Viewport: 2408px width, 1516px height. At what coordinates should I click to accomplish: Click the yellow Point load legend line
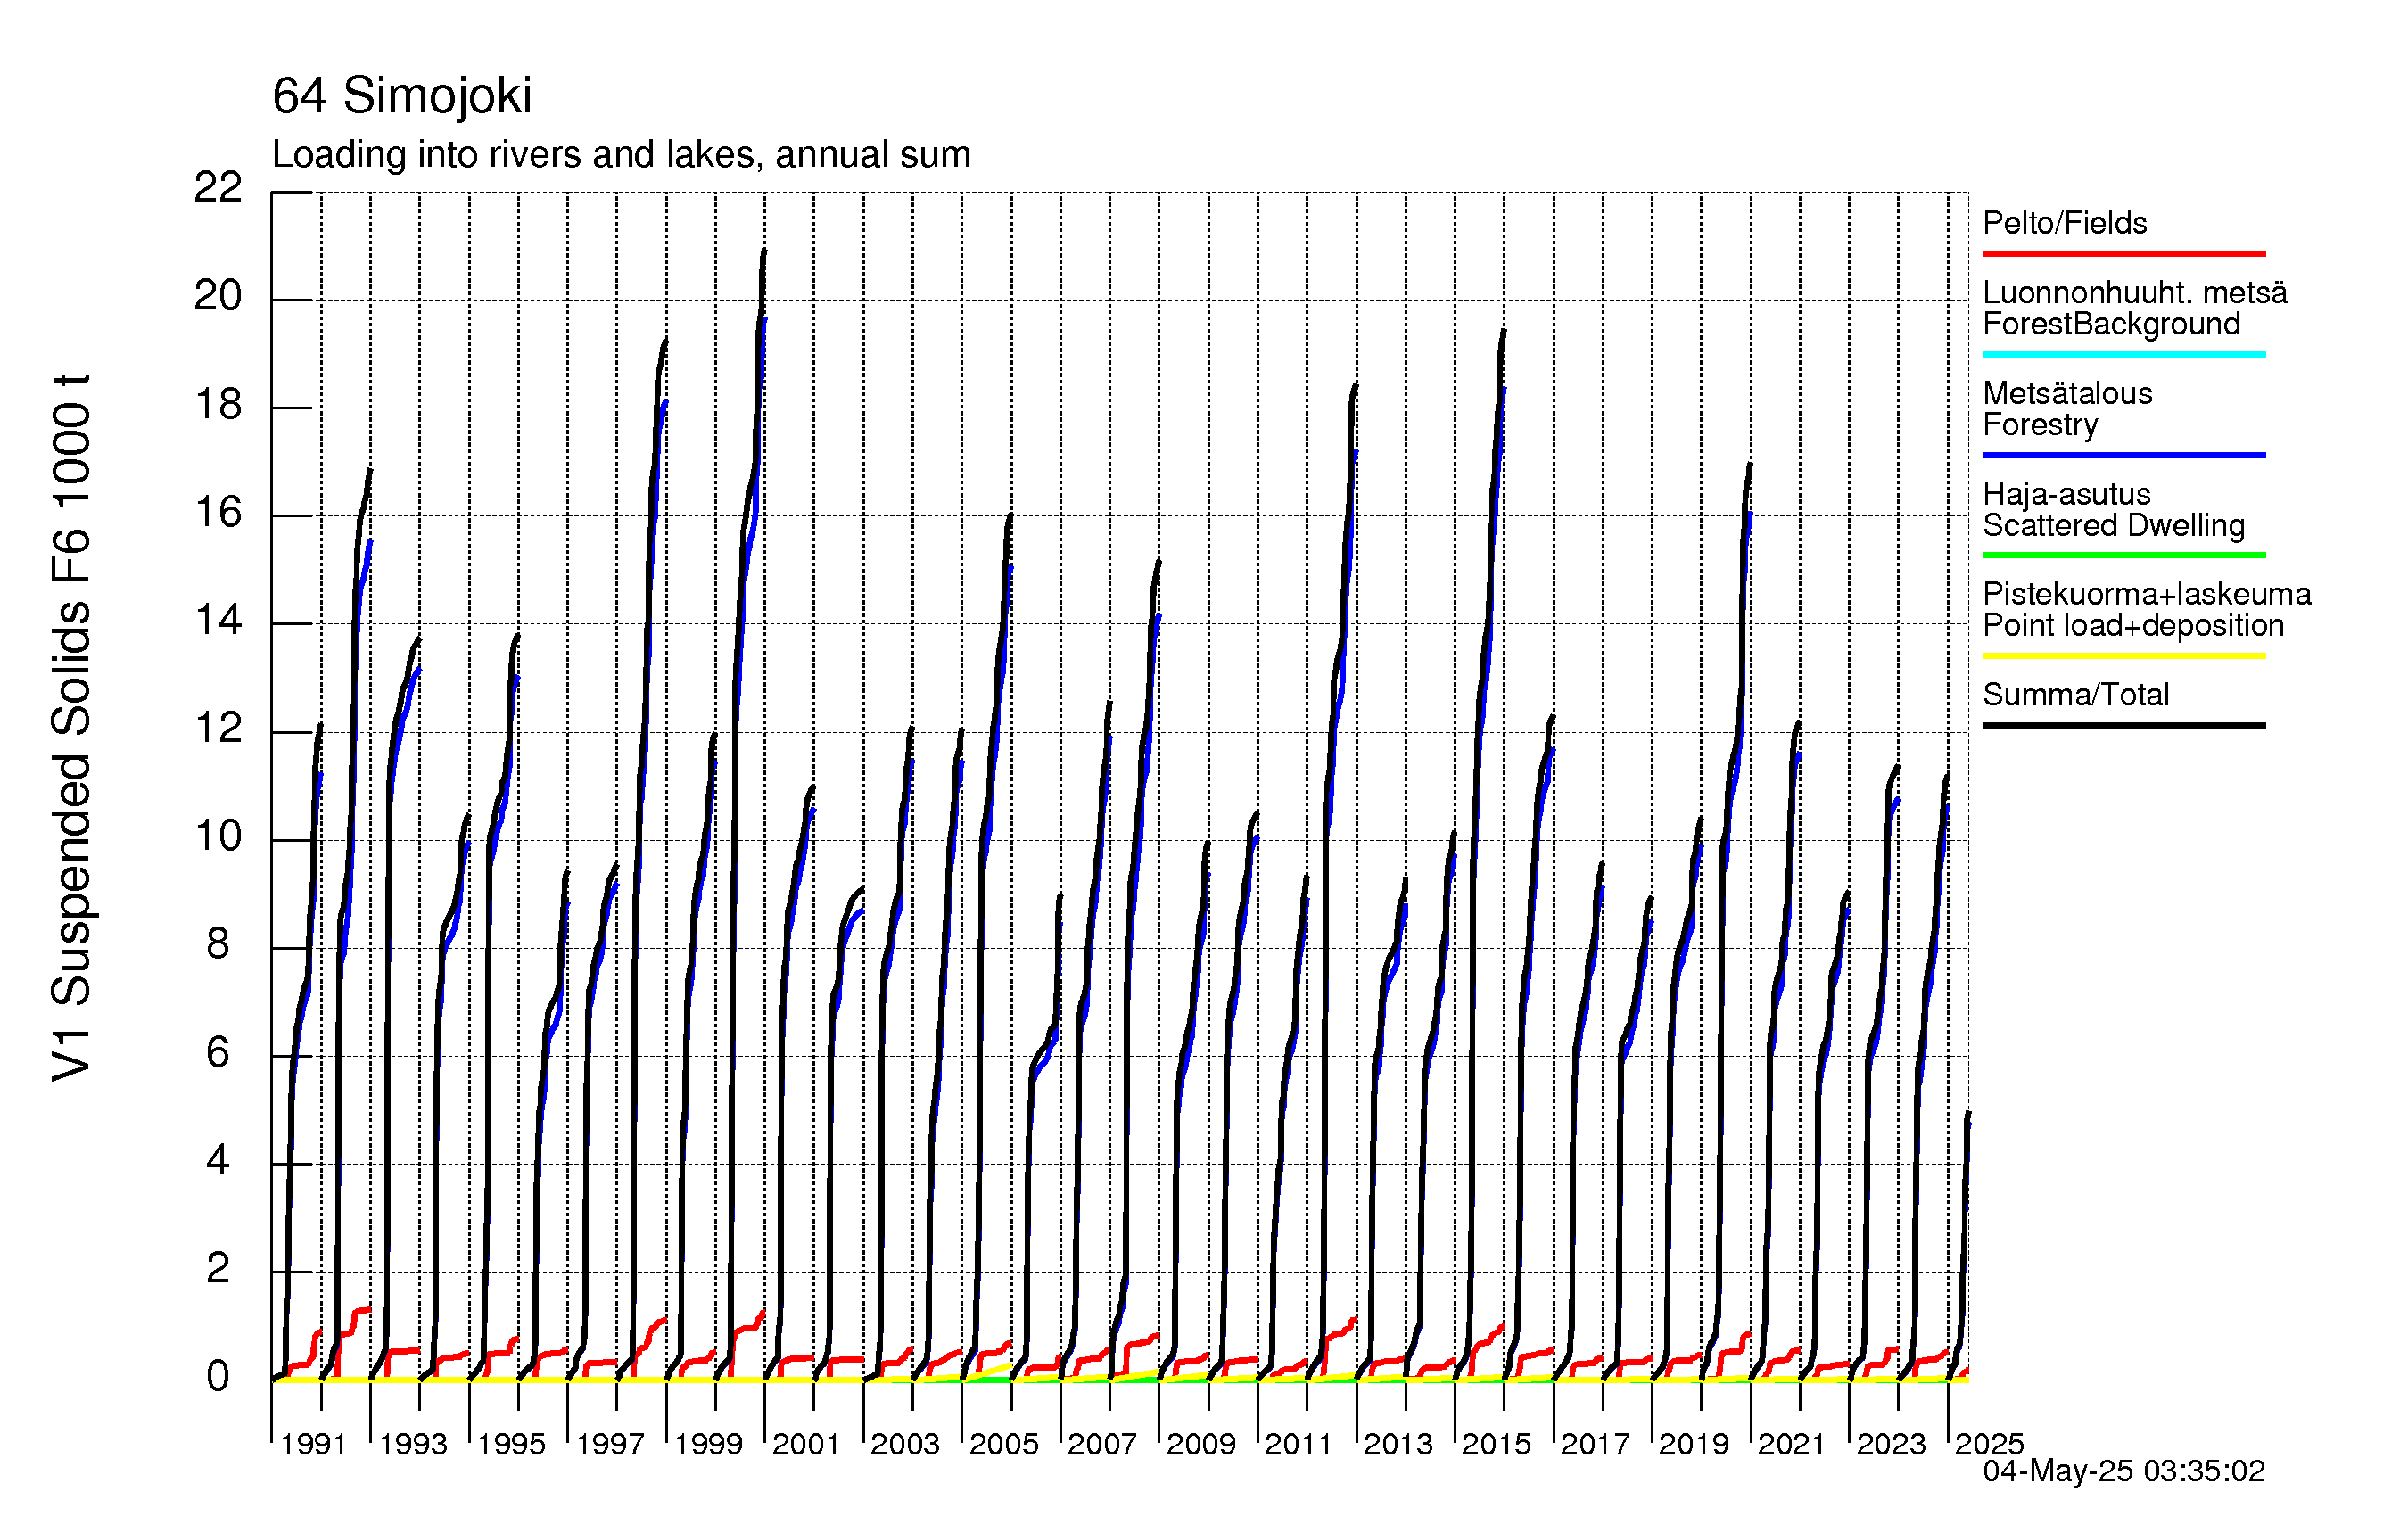pyautogui.click(x=2124, y=656)
